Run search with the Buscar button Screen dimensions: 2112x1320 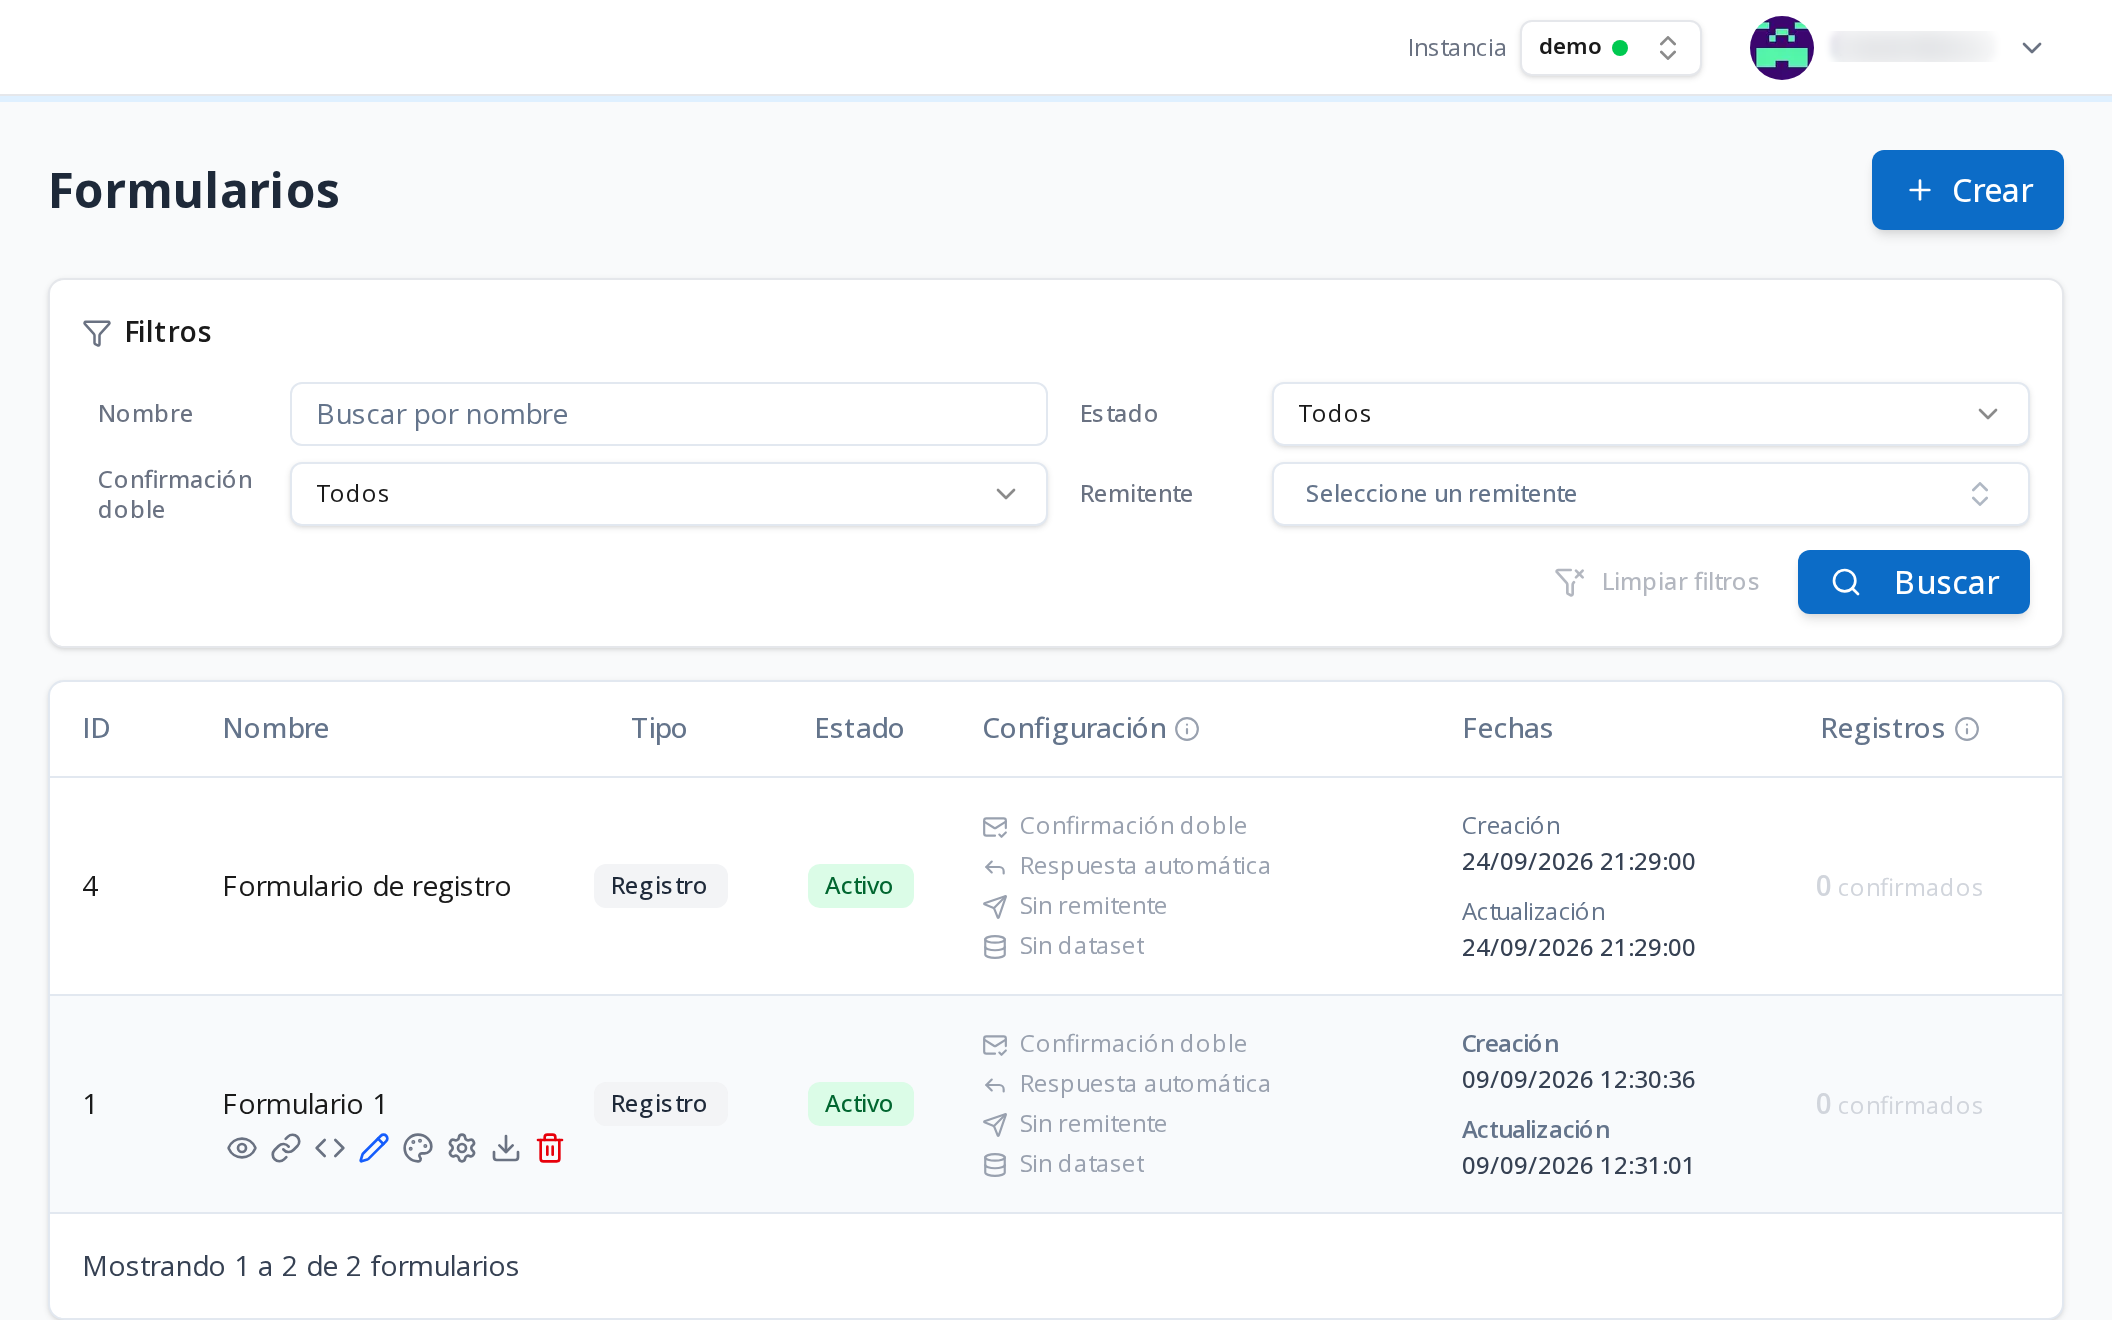click(x=1913, y=582)
